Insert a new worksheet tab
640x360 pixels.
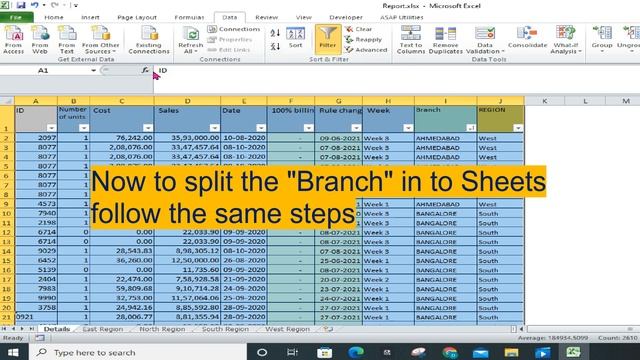pos(328,329)
